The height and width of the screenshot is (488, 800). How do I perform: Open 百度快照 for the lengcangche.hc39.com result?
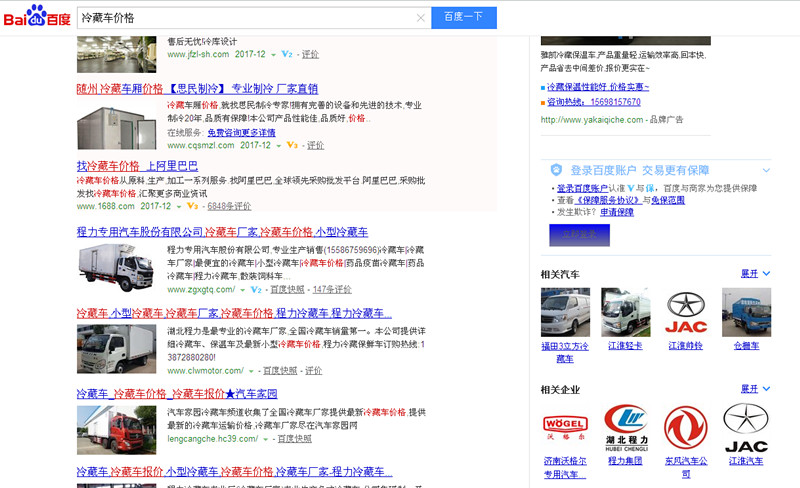coord(294,438)
